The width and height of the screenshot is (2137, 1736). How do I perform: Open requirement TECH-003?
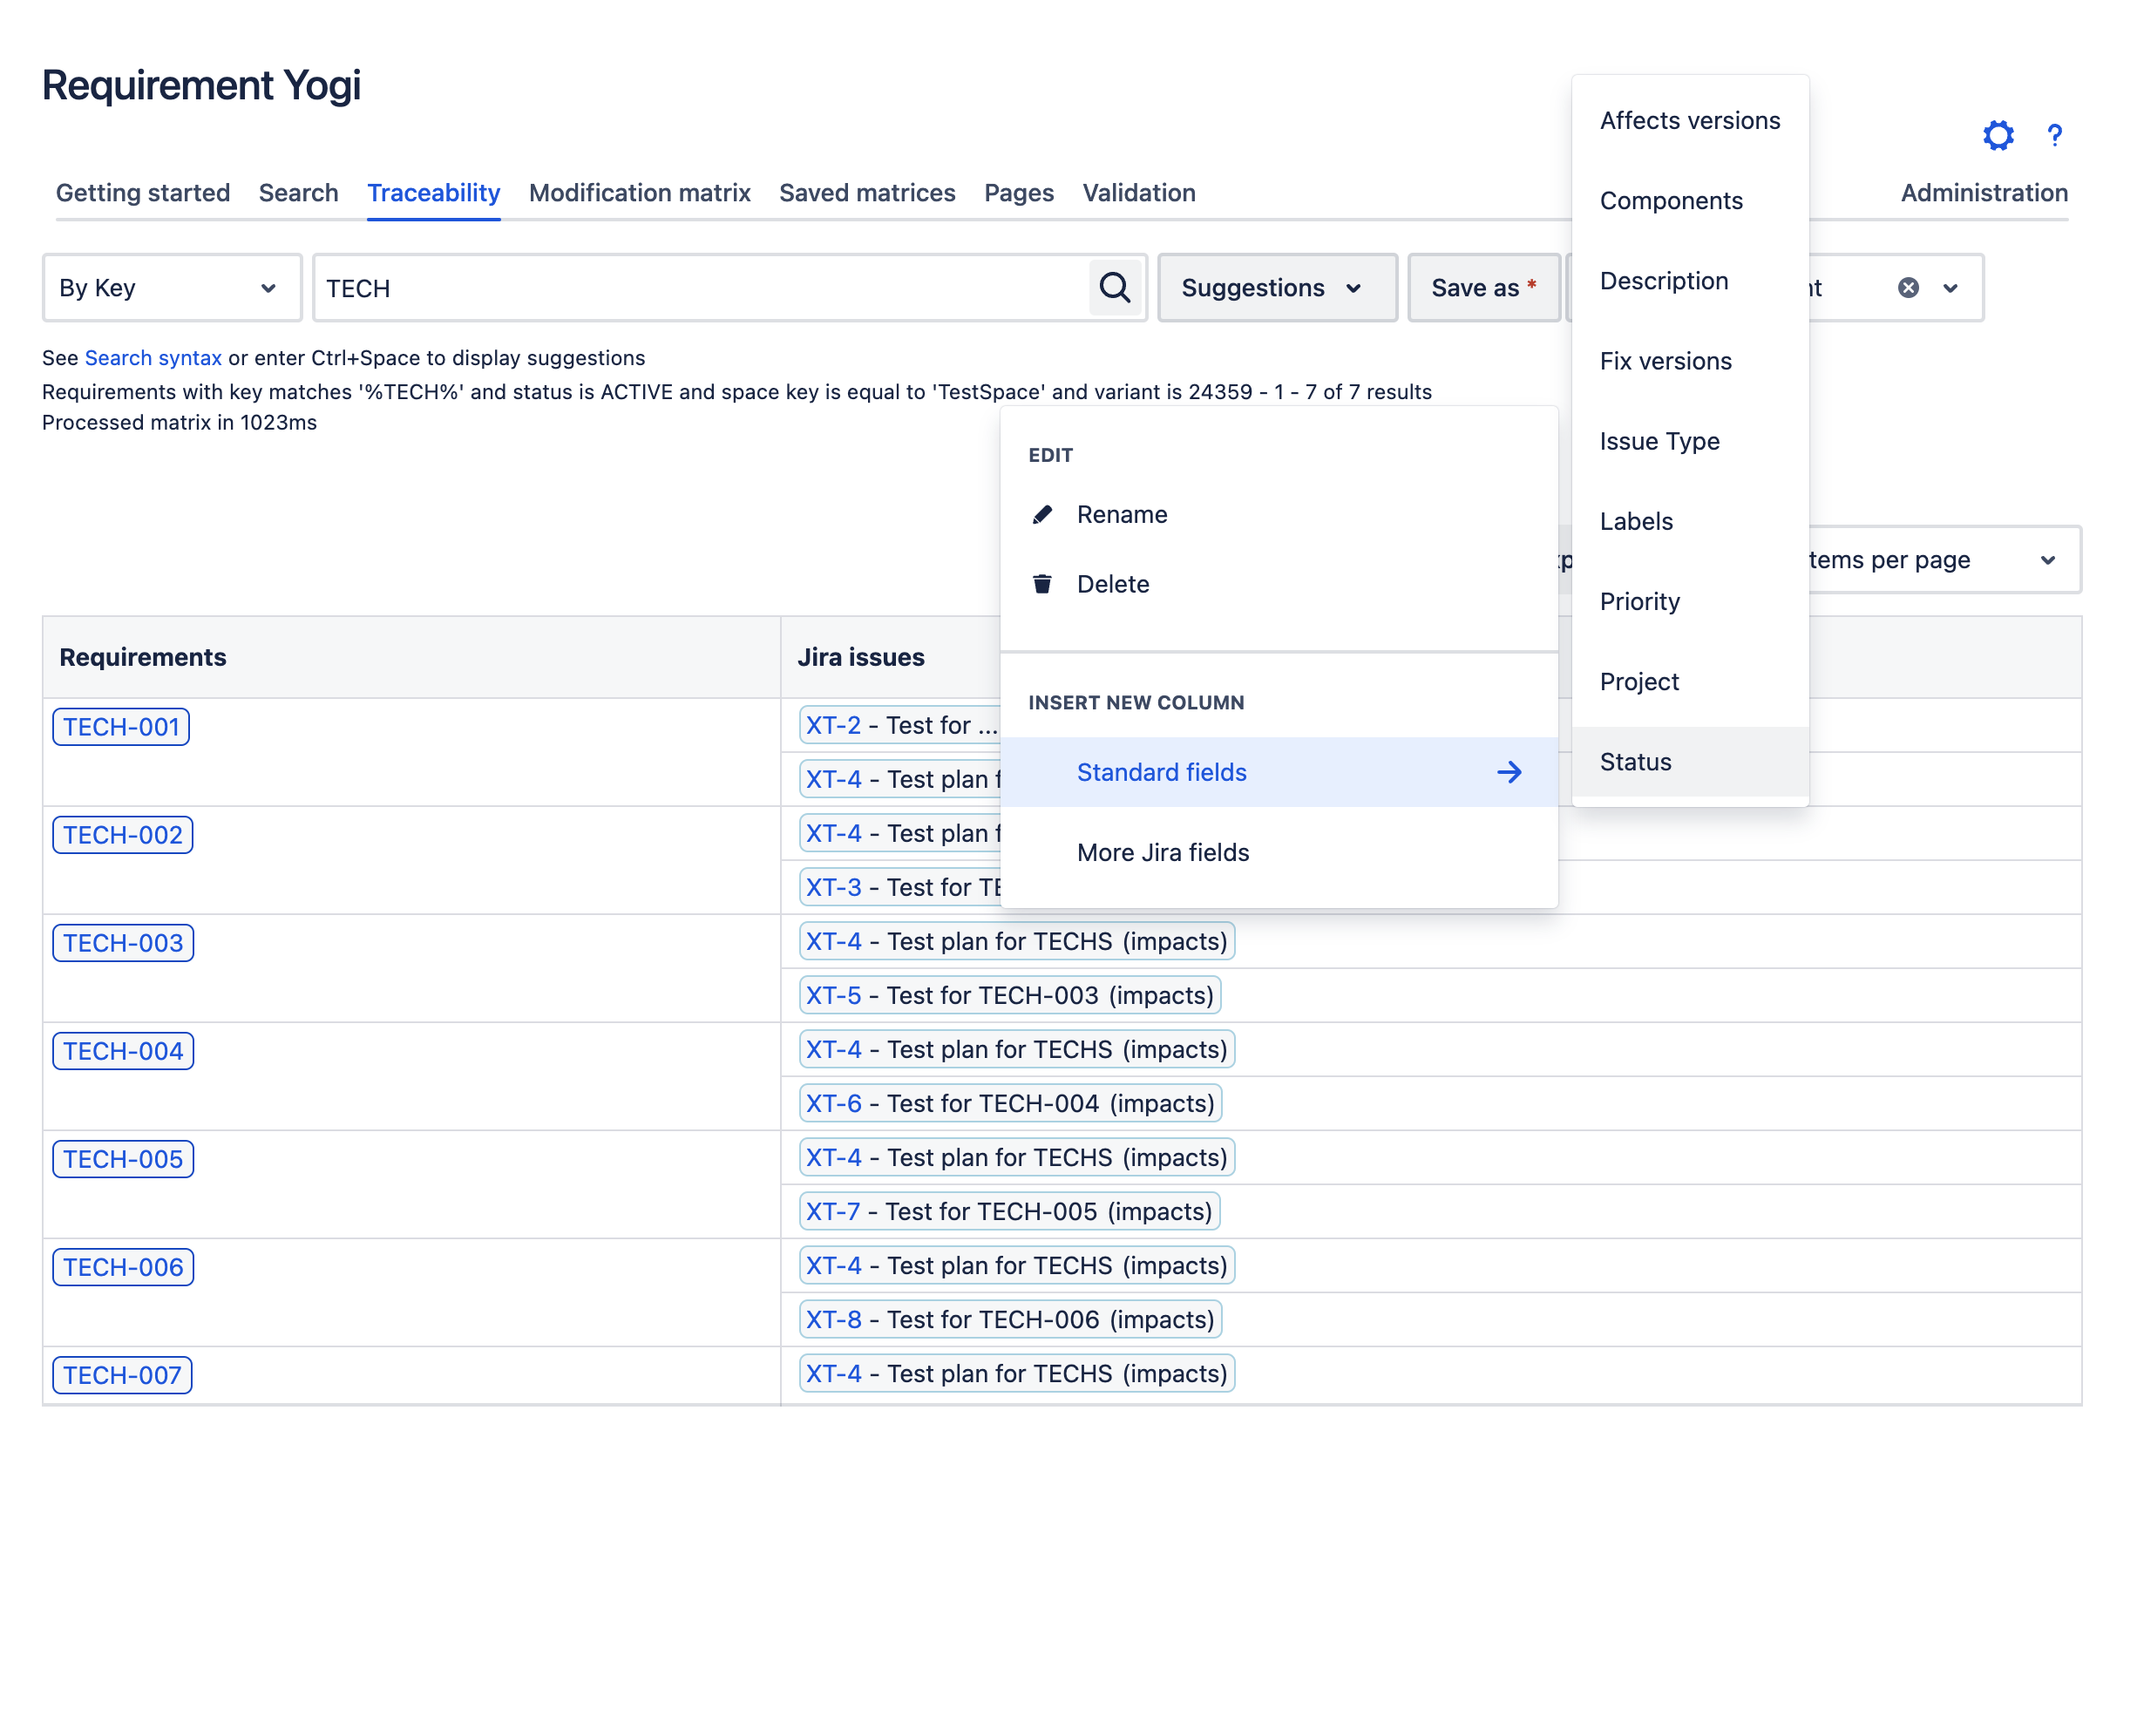tap(122, 941)
